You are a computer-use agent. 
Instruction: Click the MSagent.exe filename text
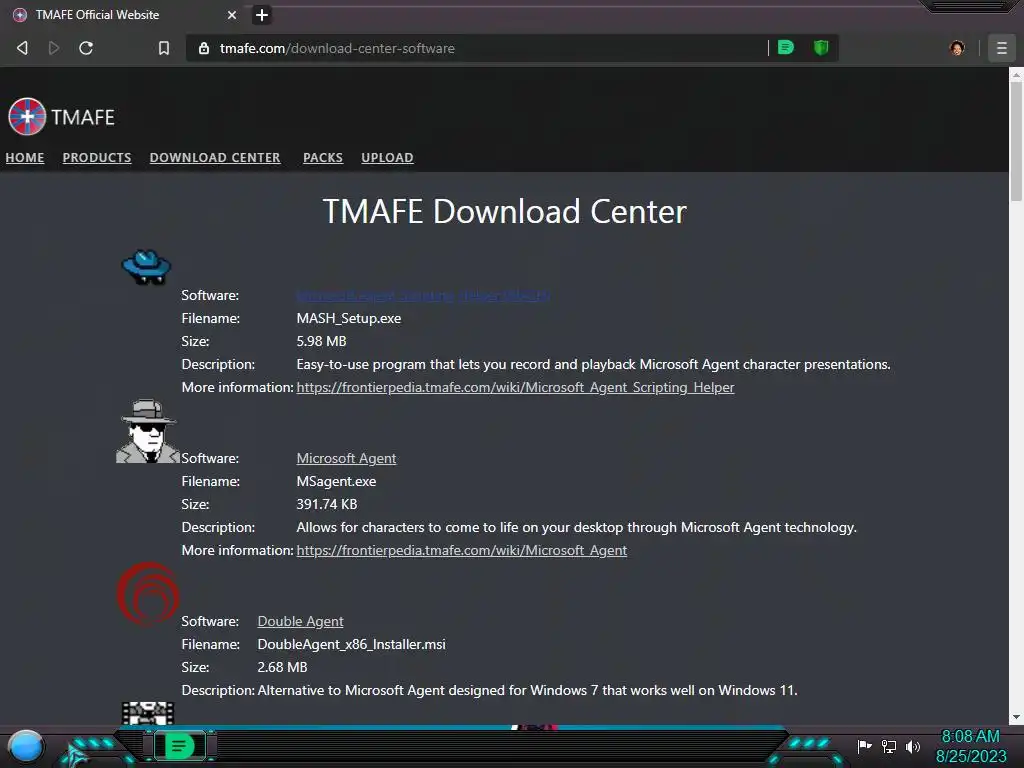point(336,481)
